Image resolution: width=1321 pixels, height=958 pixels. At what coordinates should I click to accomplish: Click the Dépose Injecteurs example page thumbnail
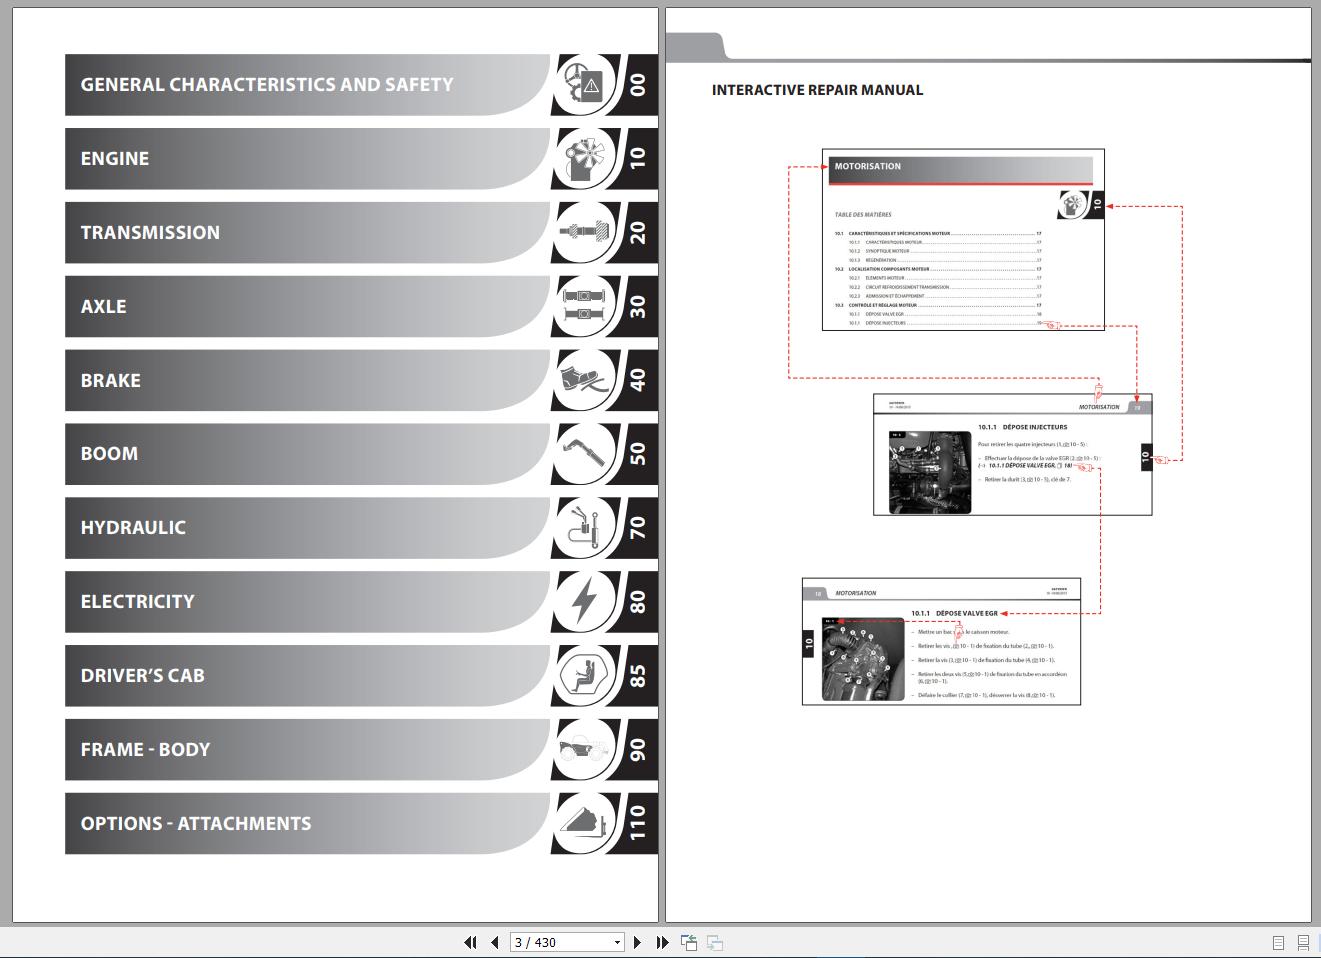point(1012,455)
